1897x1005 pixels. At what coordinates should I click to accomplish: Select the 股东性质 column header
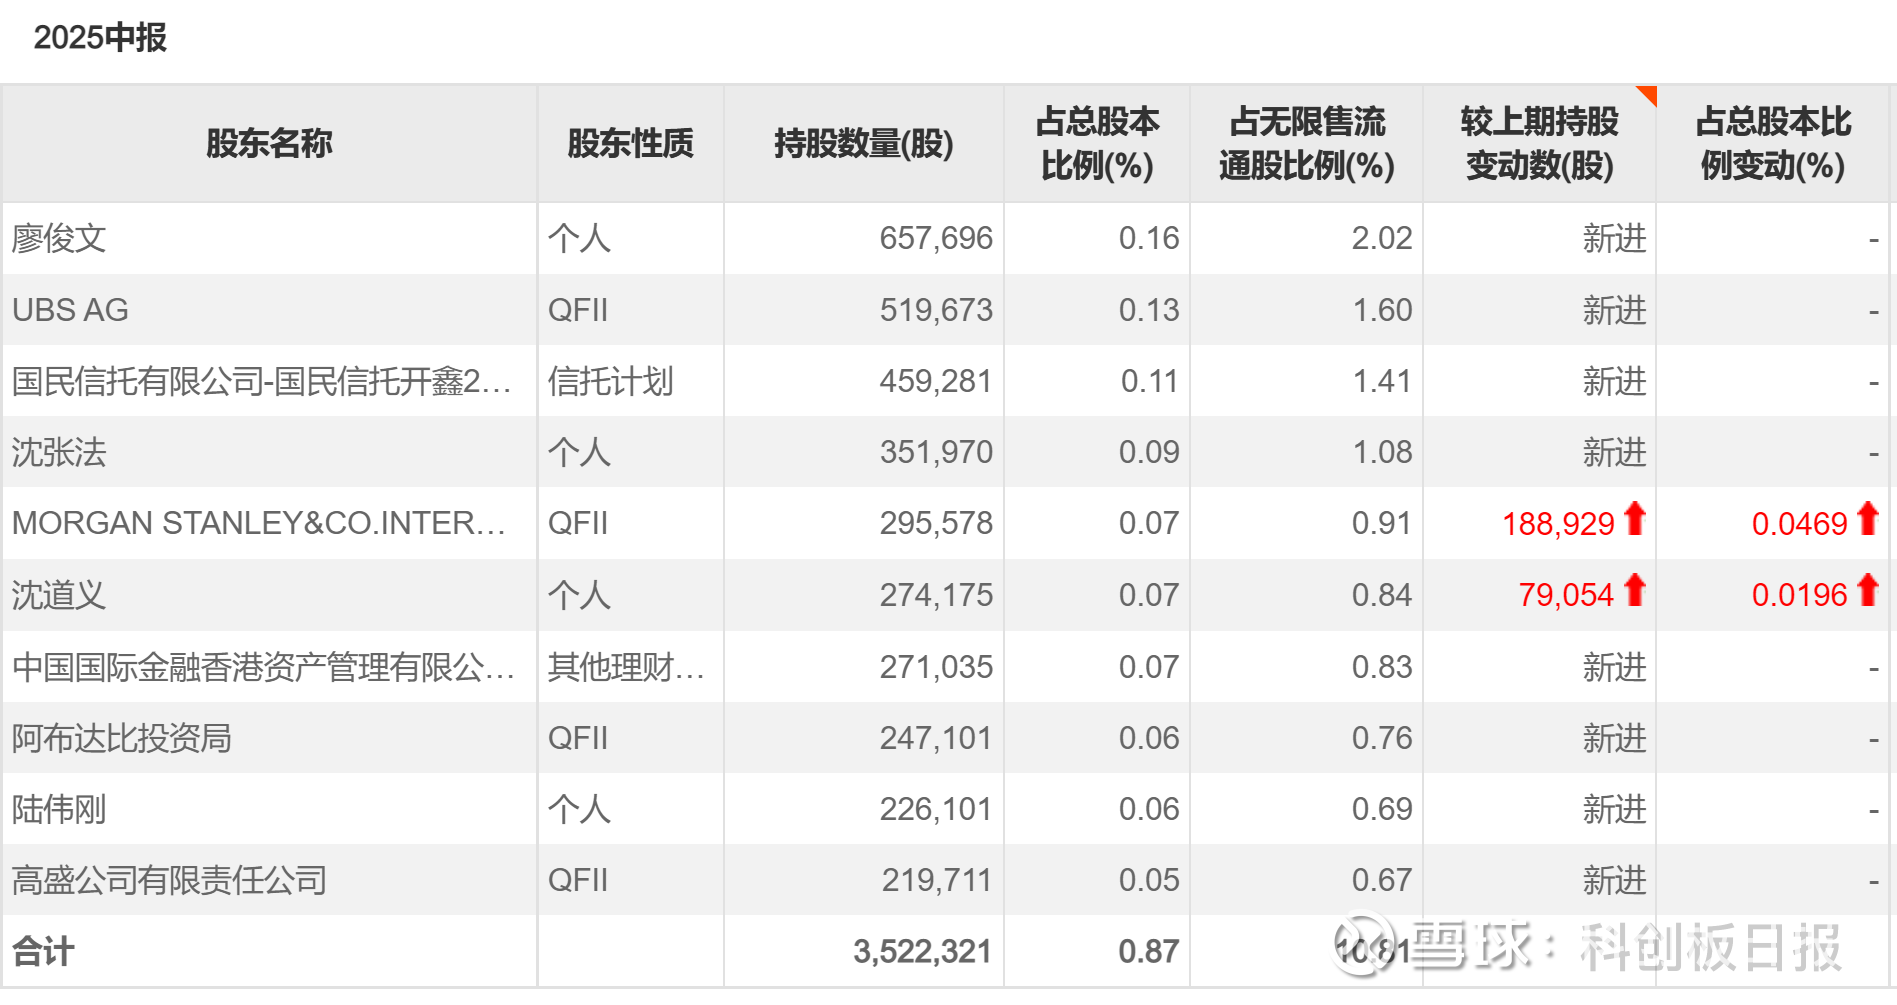[630, 144]
